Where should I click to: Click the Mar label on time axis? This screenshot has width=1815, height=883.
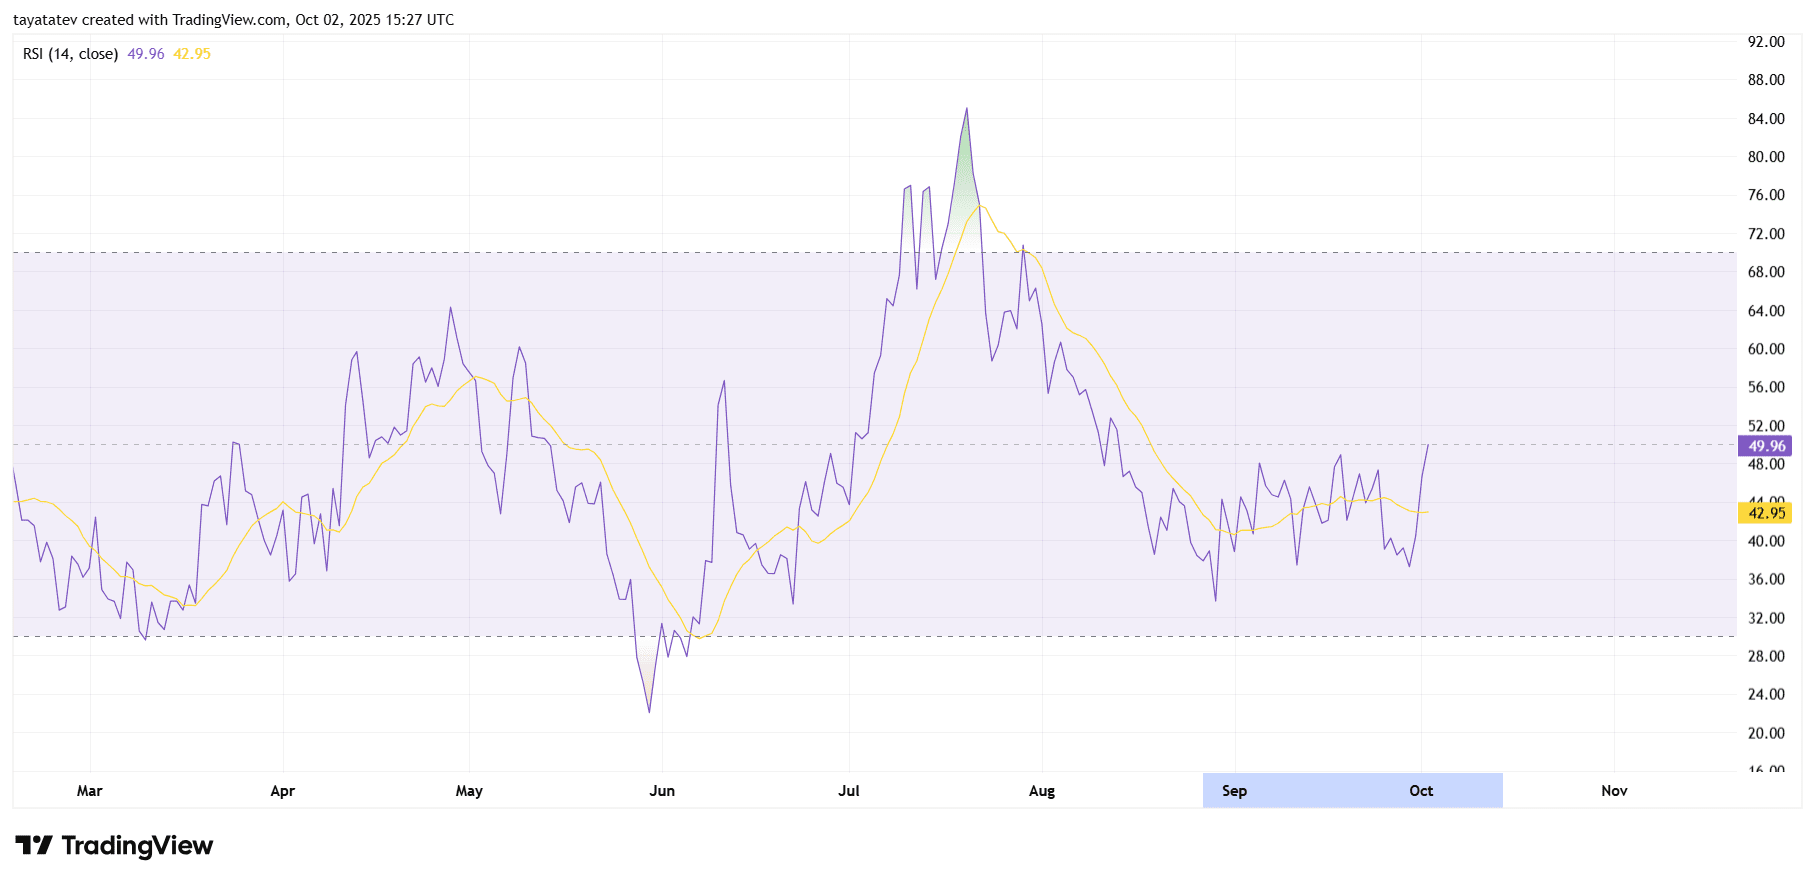pos(89,791)
